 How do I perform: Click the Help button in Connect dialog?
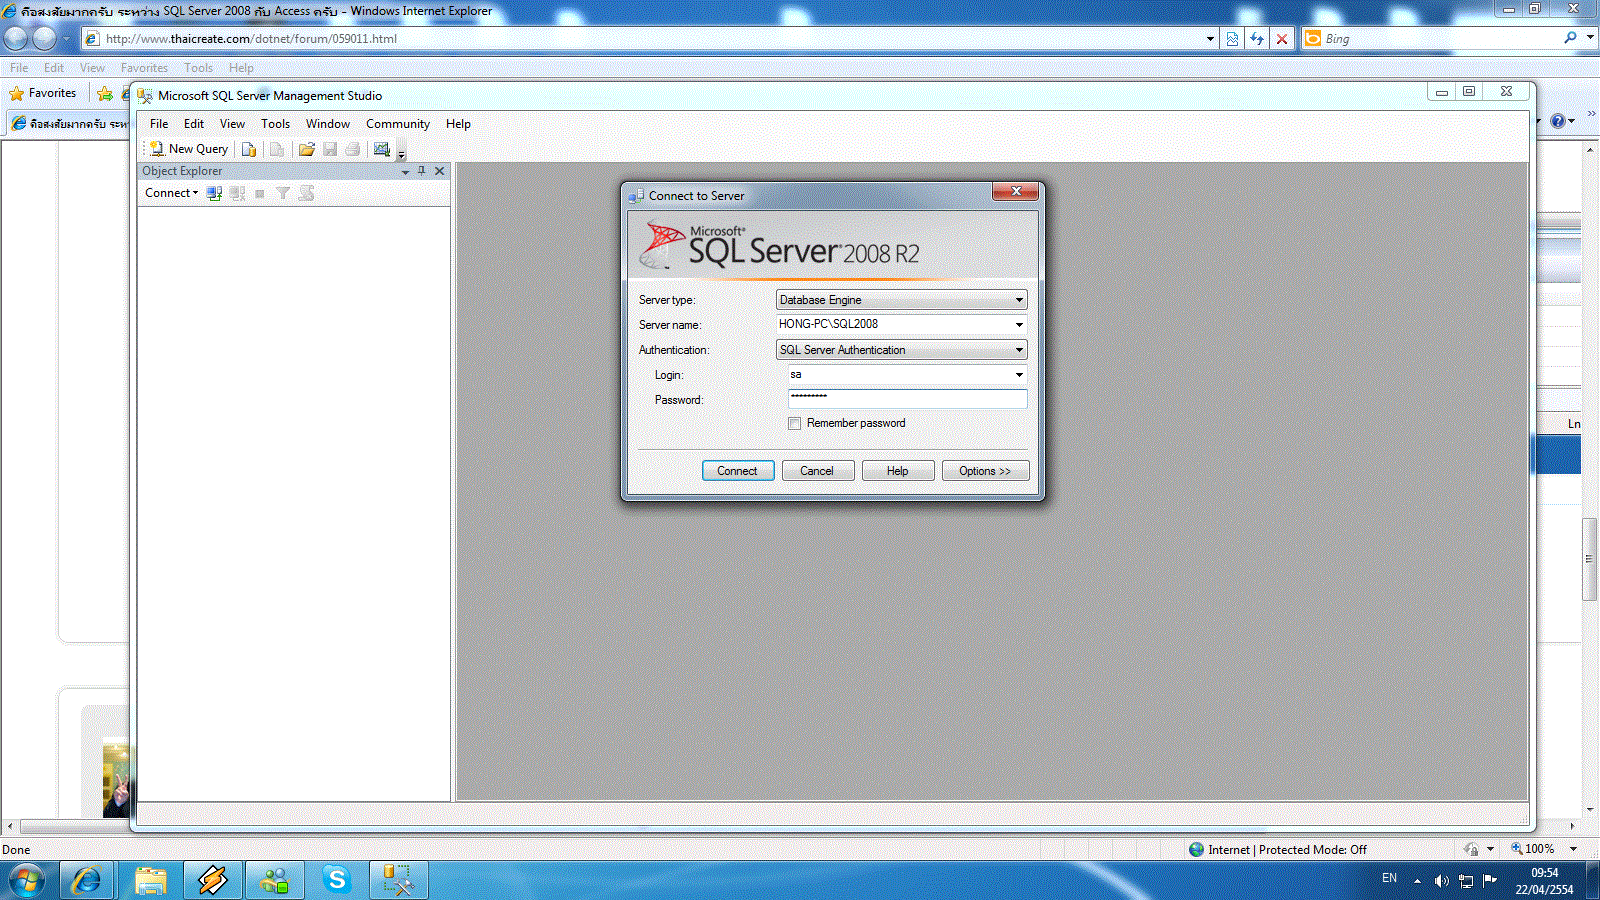click(898, 471)
